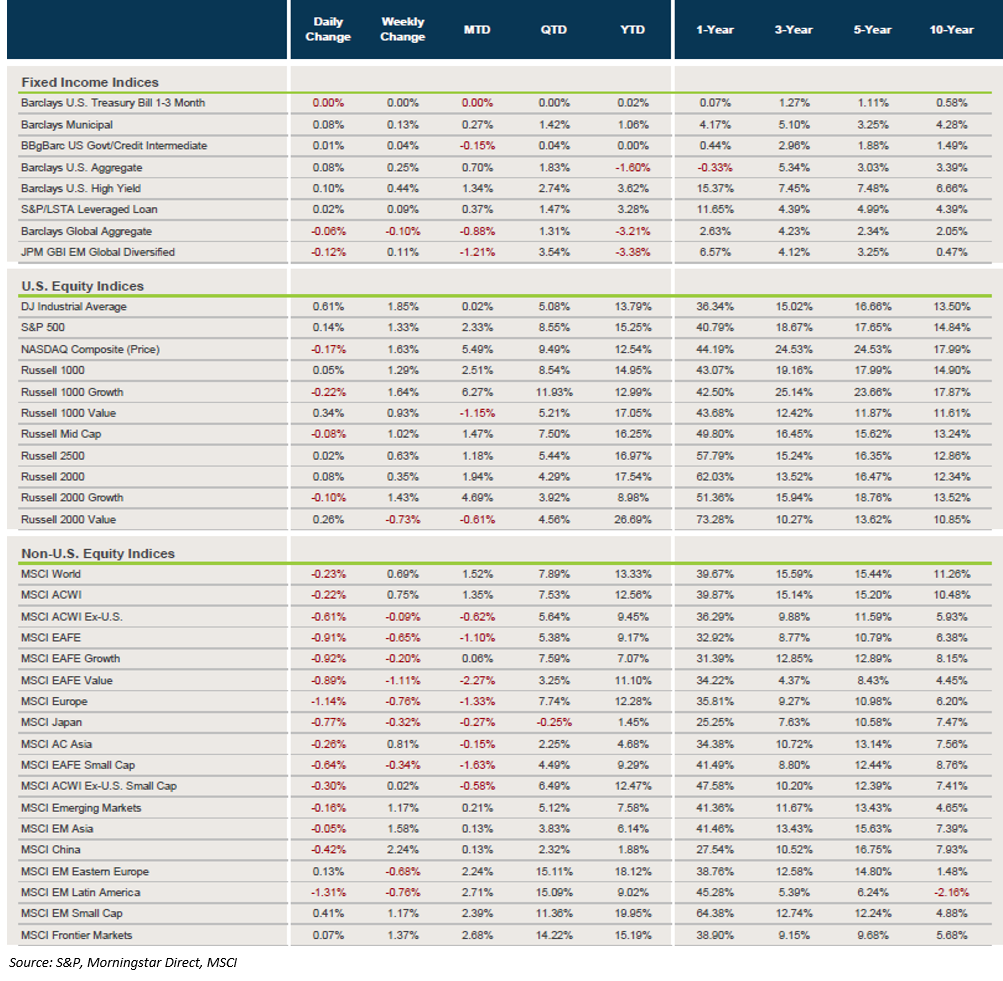Select MSCI Japan QTD value -0.25%

coord(554,723)
